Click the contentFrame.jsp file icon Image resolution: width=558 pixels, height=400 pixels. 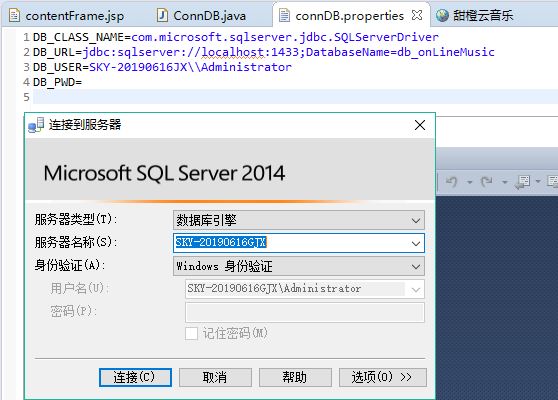coord(14,15)
